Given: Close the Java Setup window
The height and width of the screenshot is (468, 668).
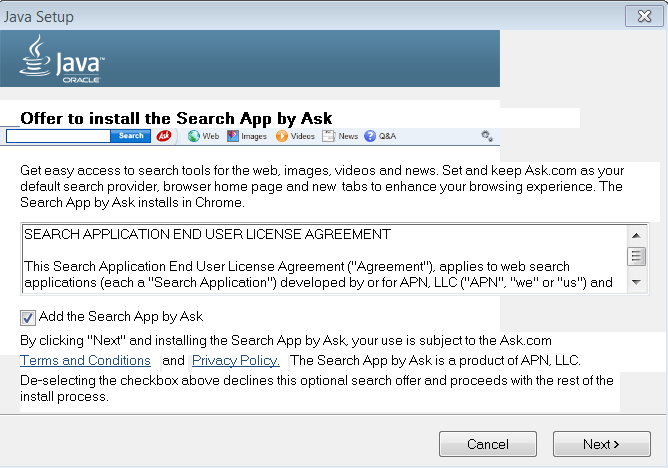Looking at the screenshot, I should click(x=638, y=16).
